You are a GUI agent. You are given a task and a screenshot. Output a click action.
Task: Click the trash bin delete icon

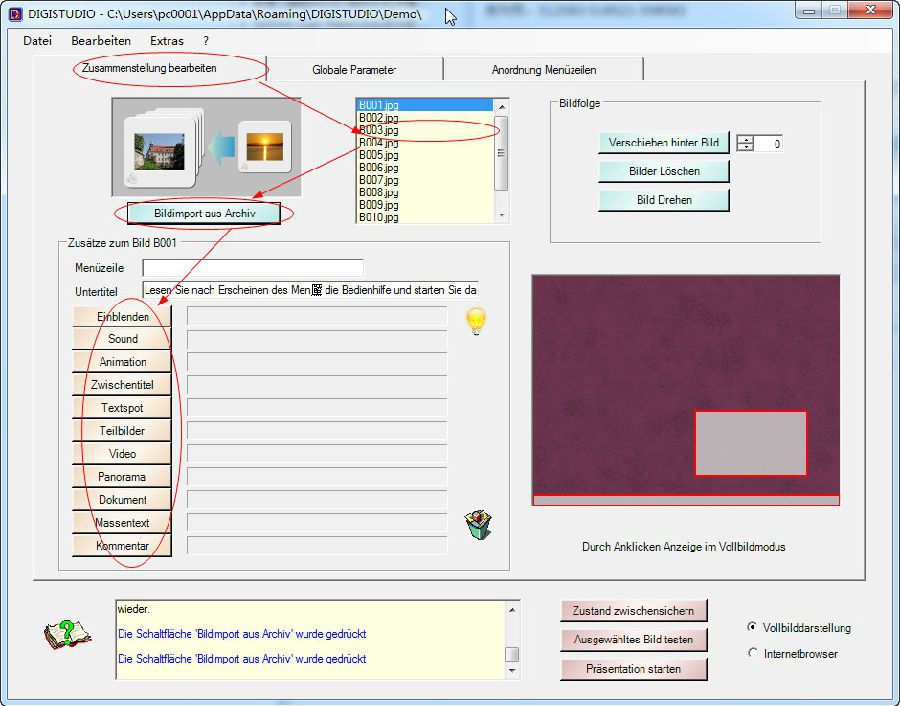tap(478, 525)
